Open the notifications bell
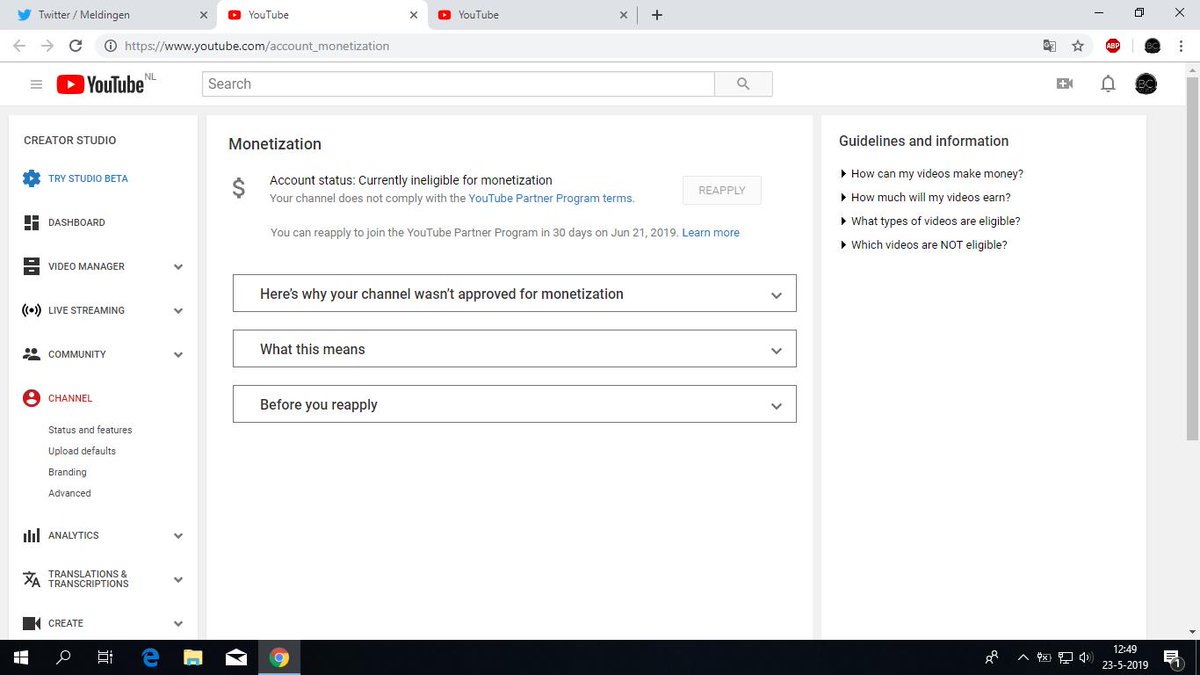This screenshot has width=1200, height=675. 1108,84
